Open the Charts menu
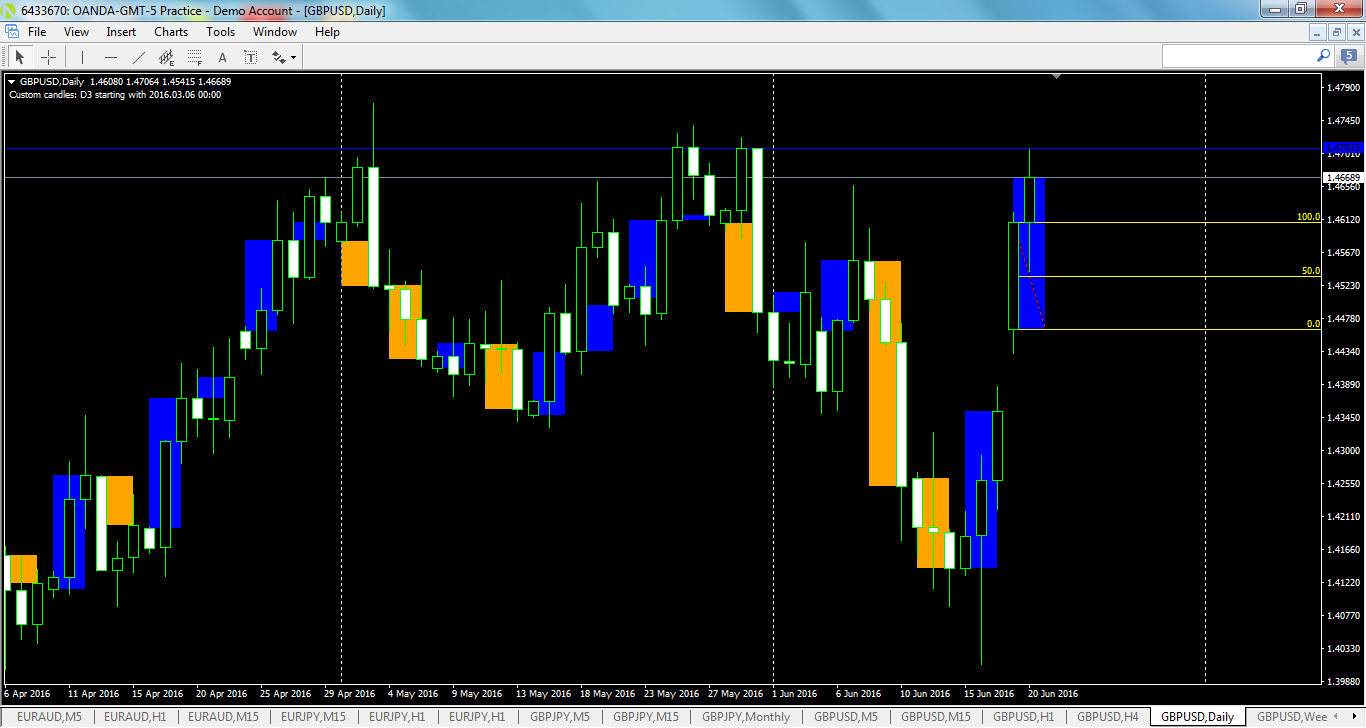This screenshot has width=1366, height=728. click(170, 31)
